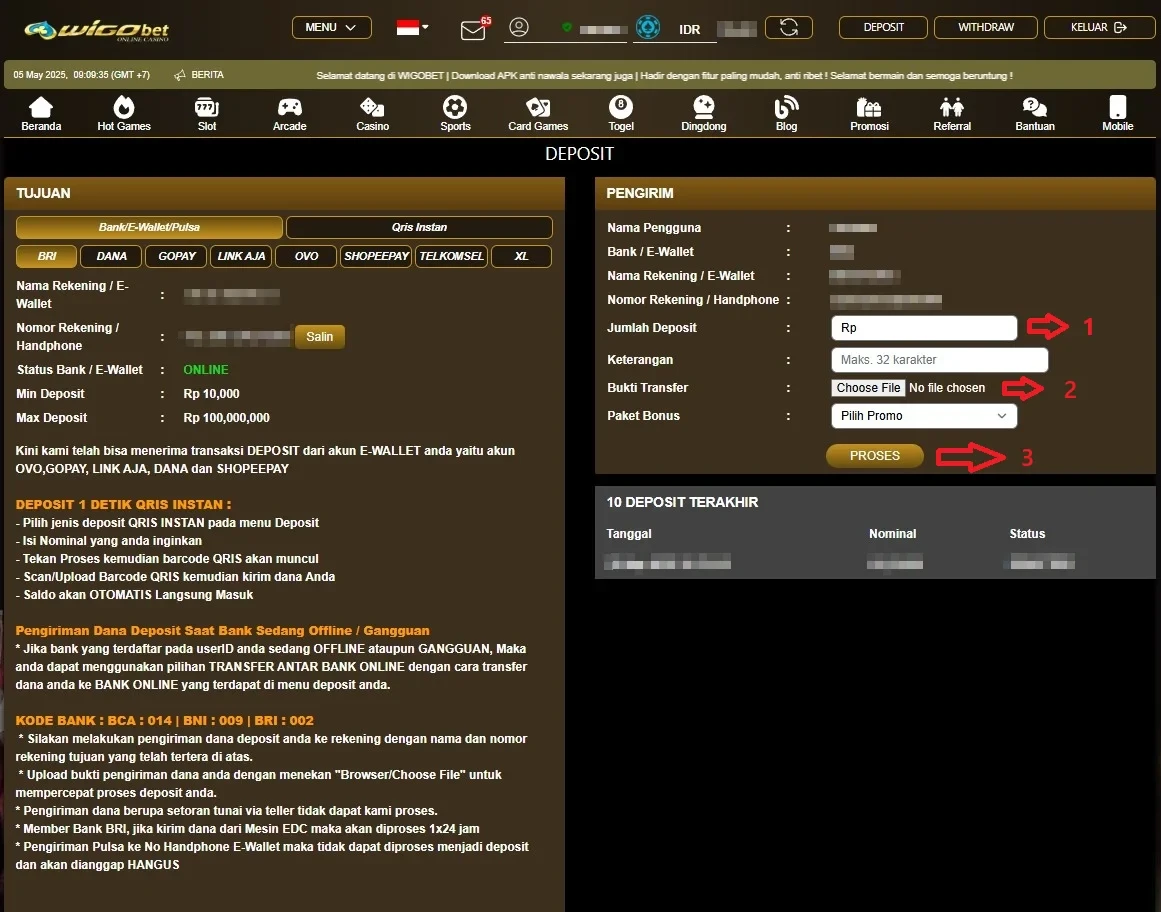The height and width of the screenshot is (912, 1161).
Task: Open the Dingdong icon
Action: (x=703, y=107)
